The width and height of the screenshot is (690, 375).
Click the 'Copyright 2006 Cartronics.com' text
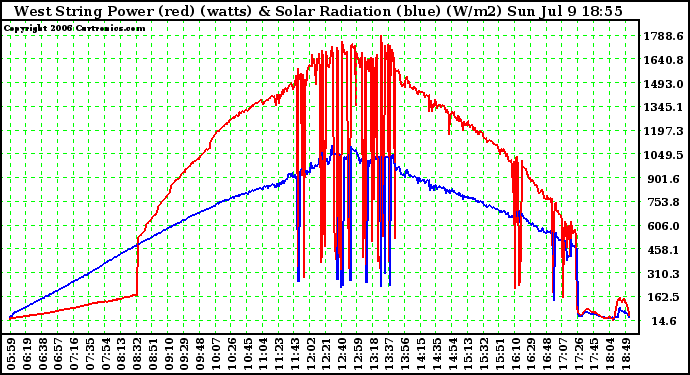(74, 29)
